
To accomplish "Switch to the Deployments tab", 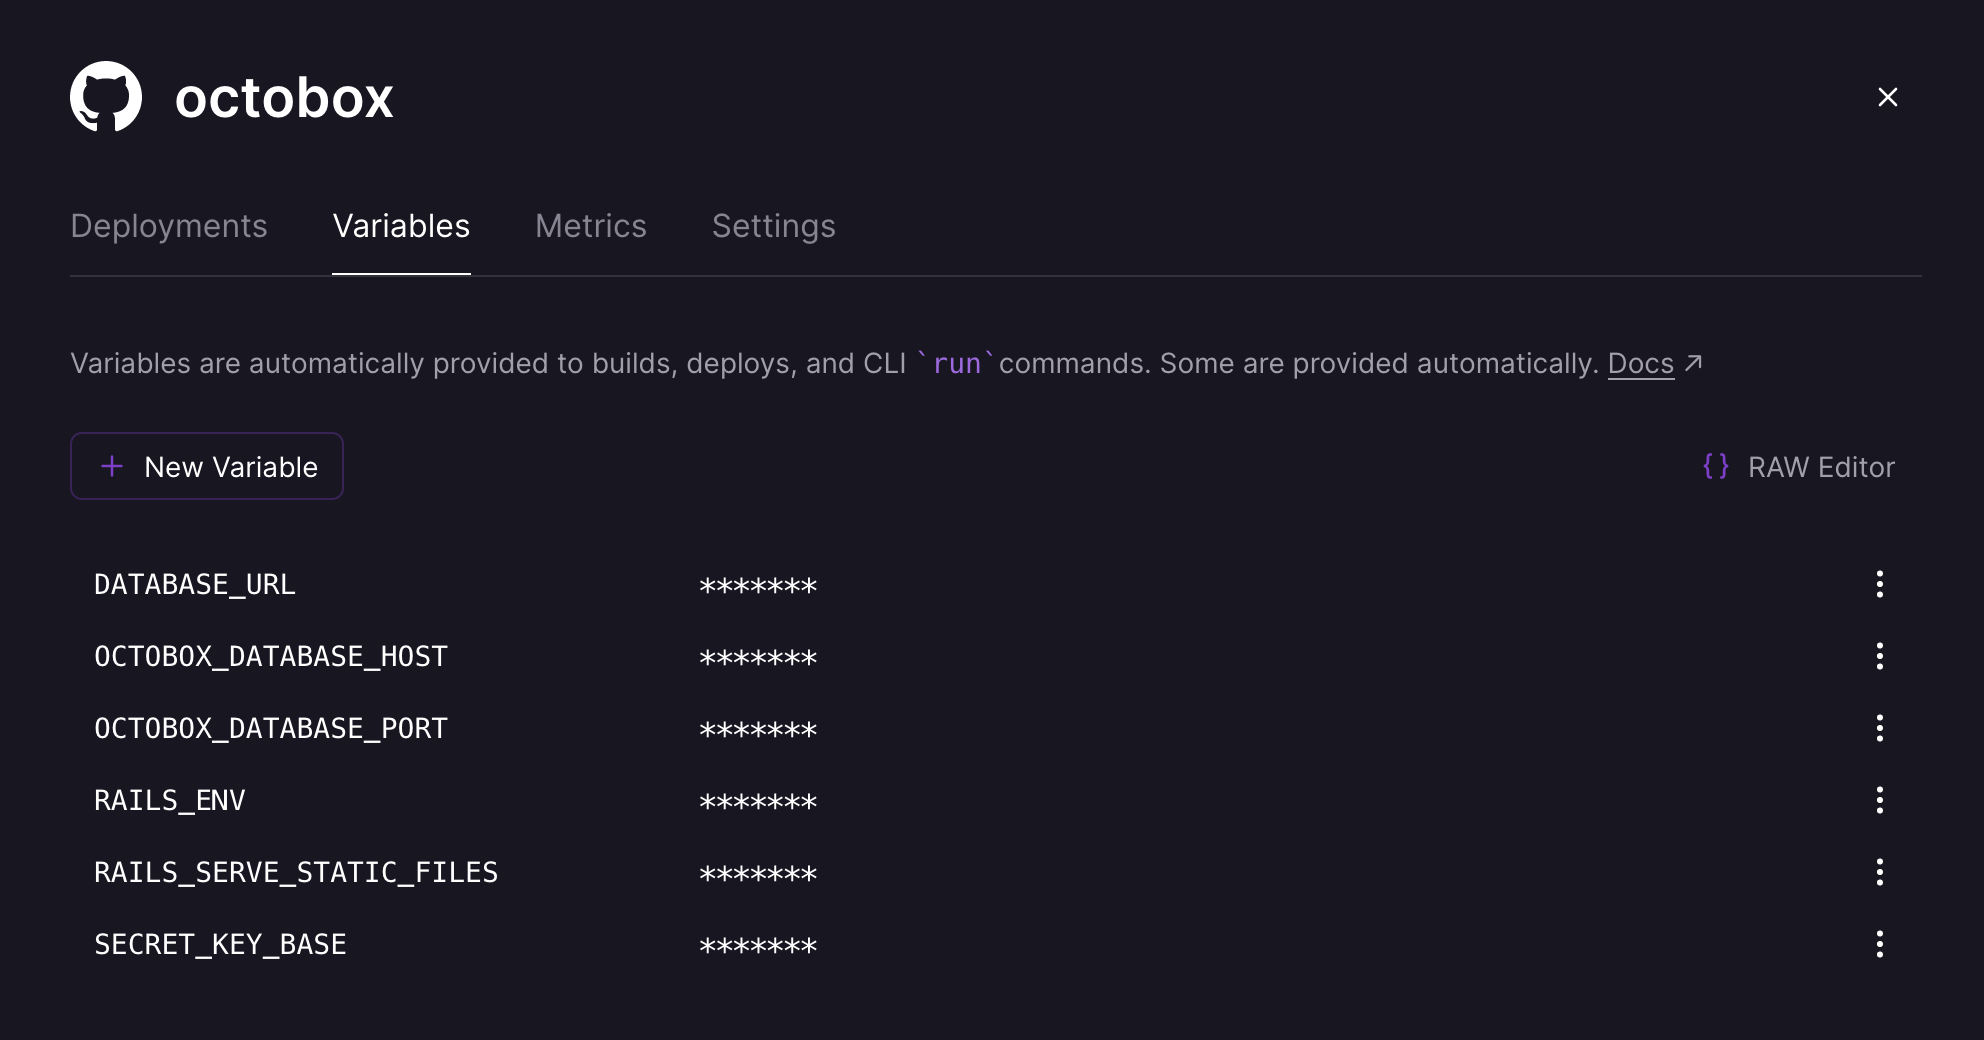I will coord(168,226).
